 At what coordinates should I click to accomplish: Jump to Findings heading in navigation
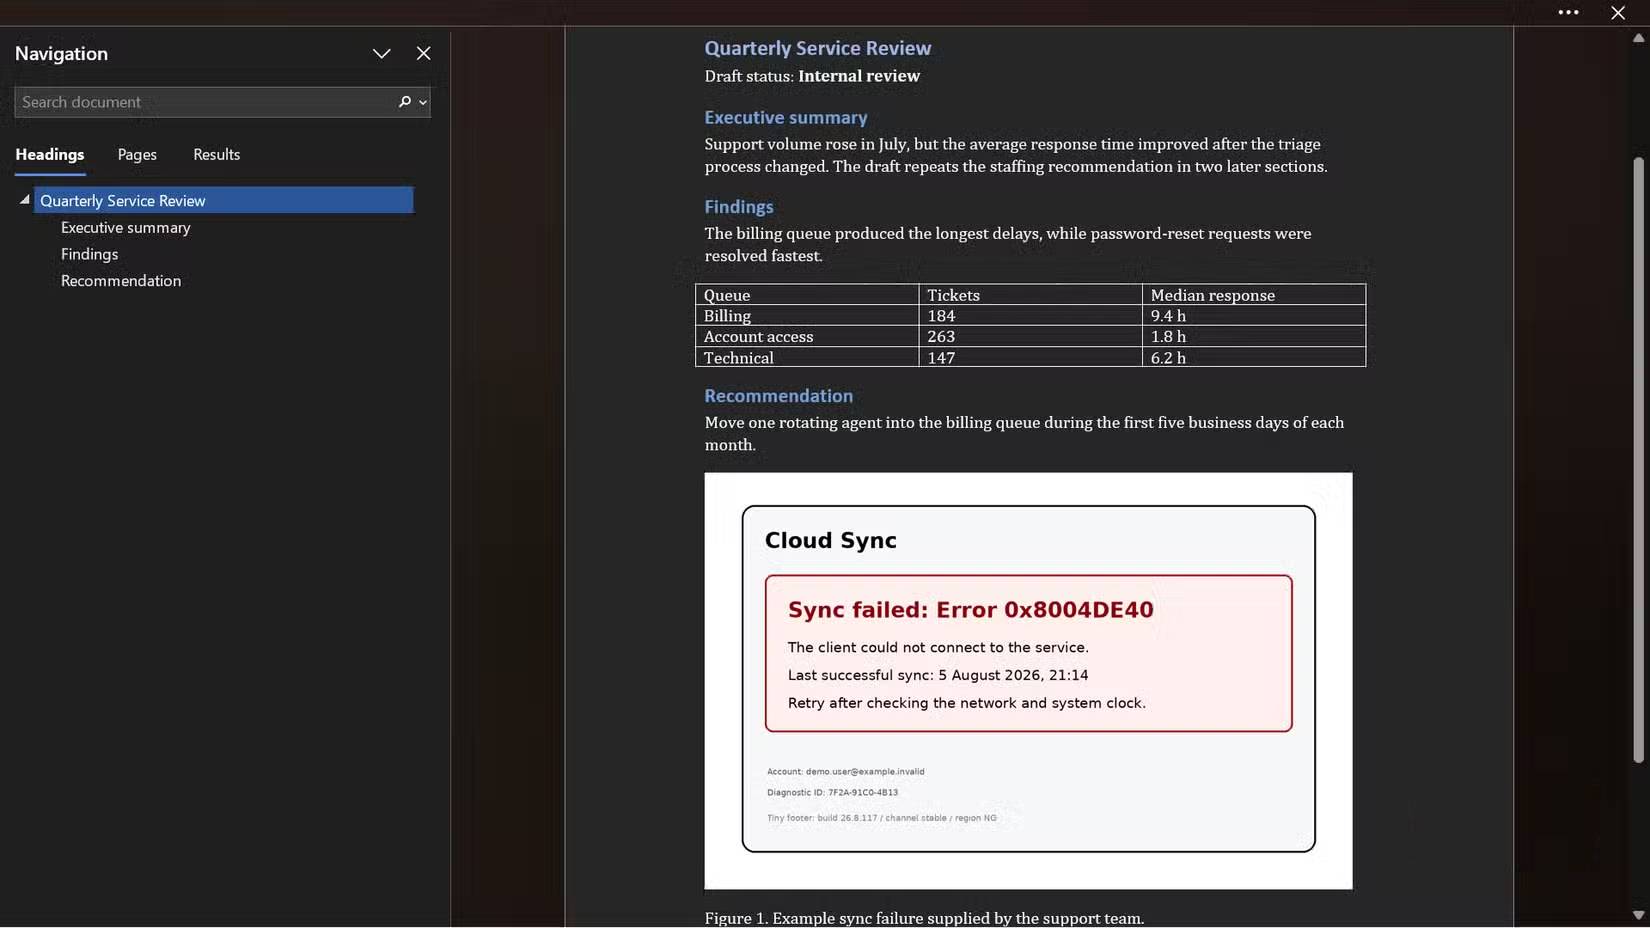coord(90,255)
